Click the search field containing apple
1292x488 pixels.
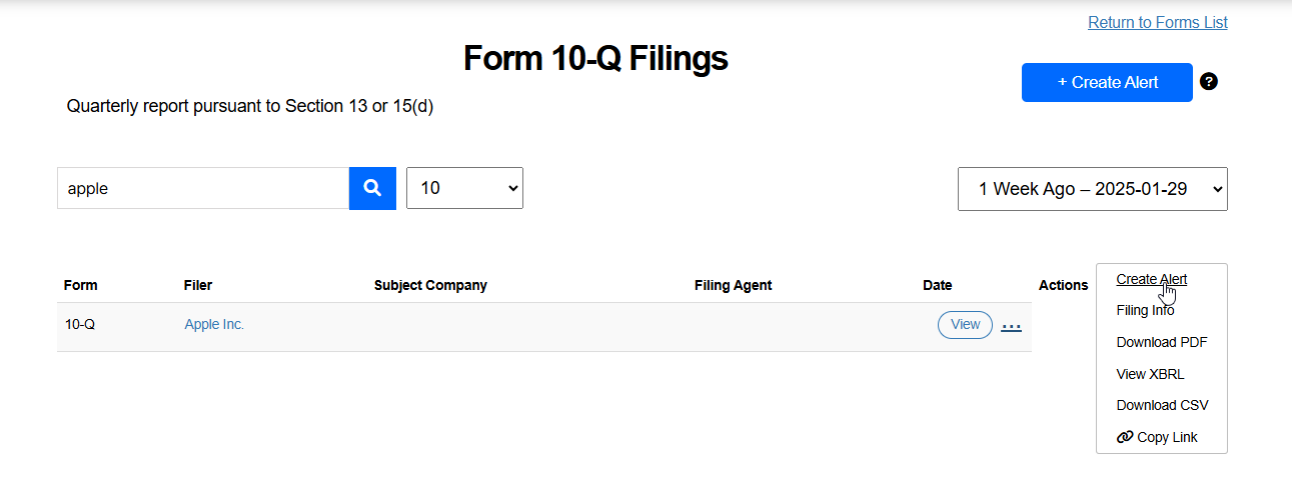coord(203,188)
